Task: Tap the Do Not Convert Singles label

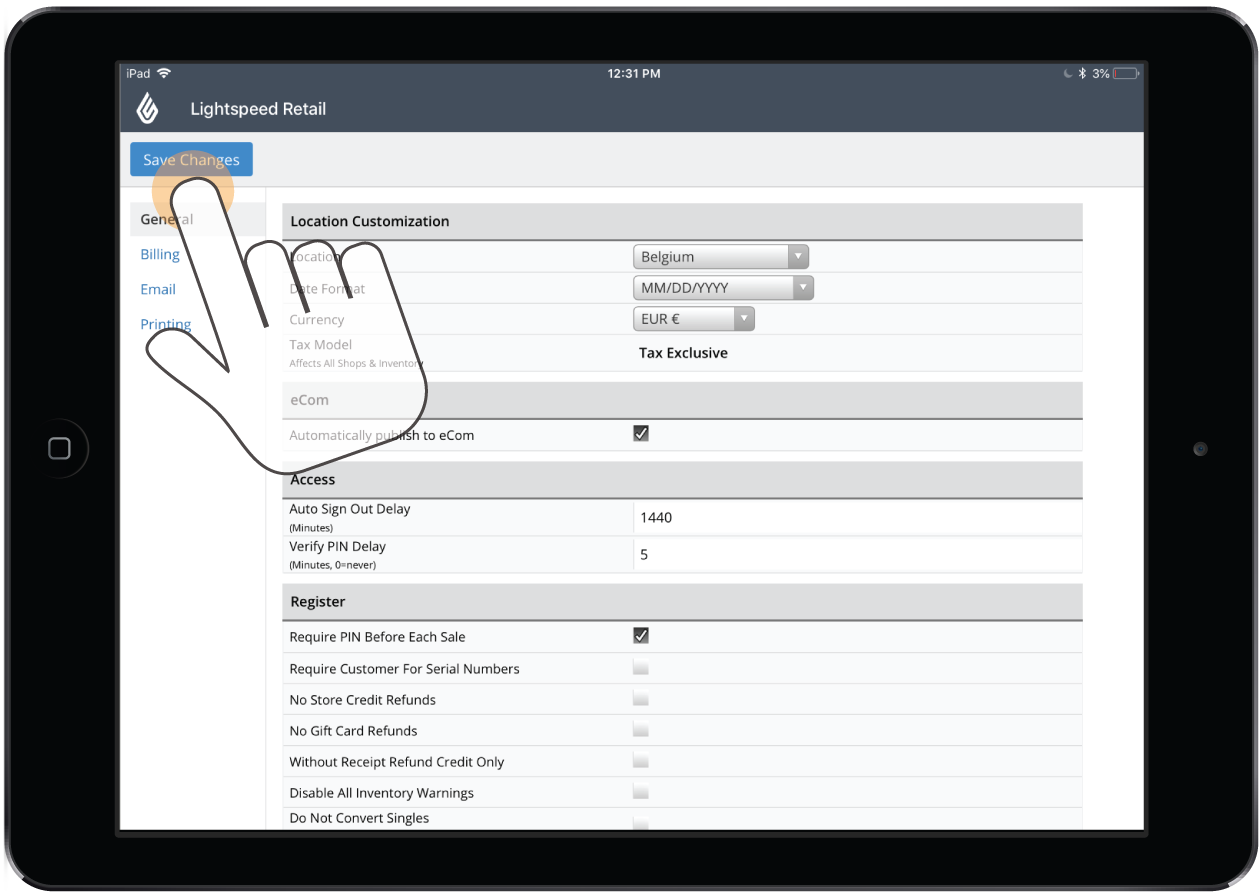Action: [x=359, y=818]
